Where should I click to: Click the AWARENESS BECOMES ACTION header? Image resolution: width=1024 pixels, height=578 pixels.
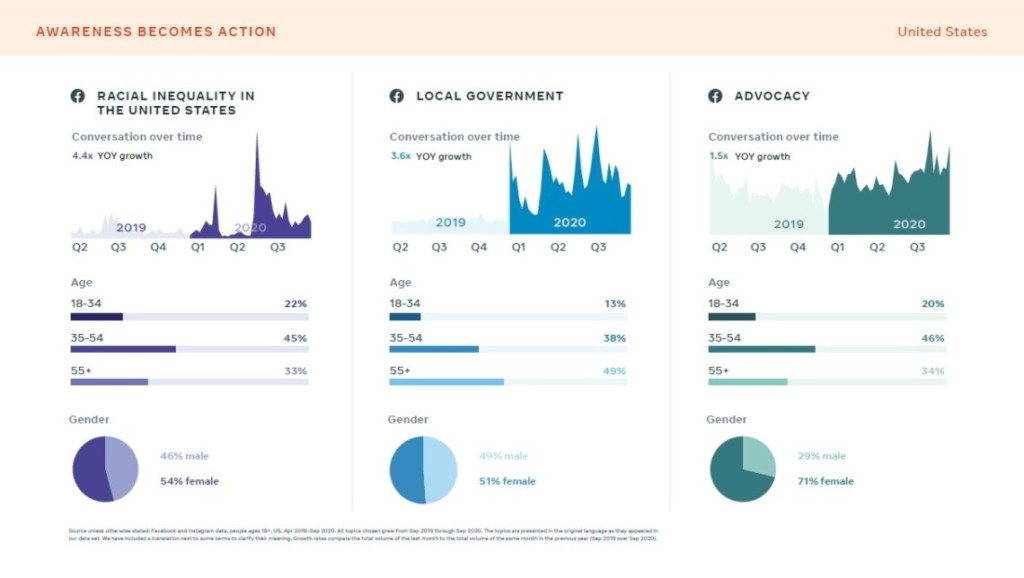coord(153,31)
